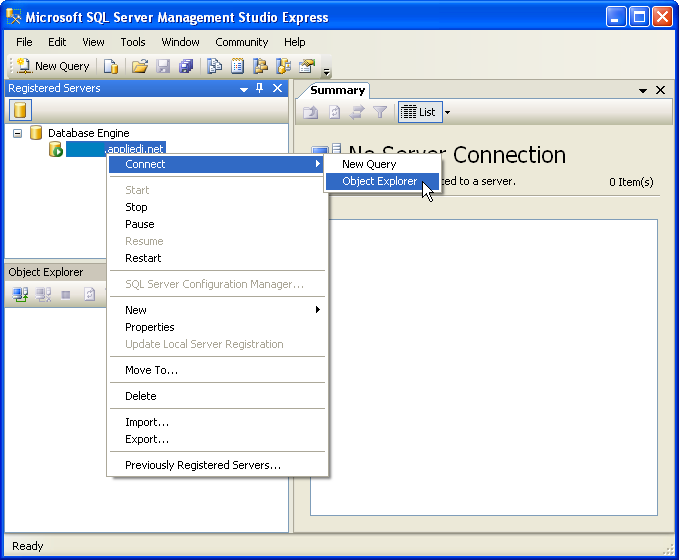The image size is (679, 560).
Task: Open the Registered Servers toolbar icon
Action: pyautogui.click(x=214, y=66)
